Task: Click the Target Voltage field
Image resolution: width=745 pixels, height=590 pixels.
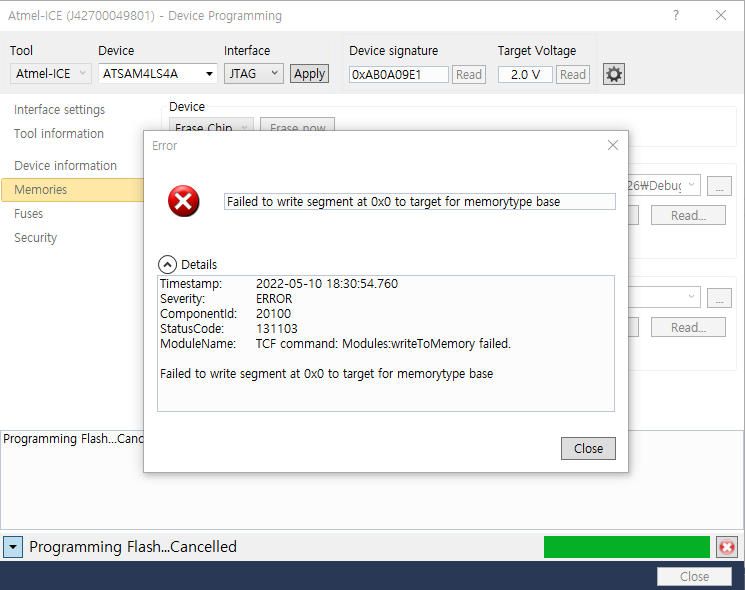Action: point(525,75)
